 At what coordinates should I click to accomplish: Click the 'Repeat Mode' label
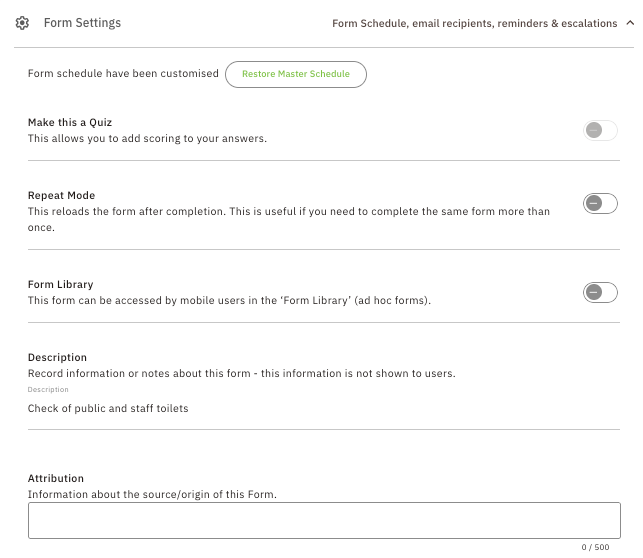coord(62,196)
